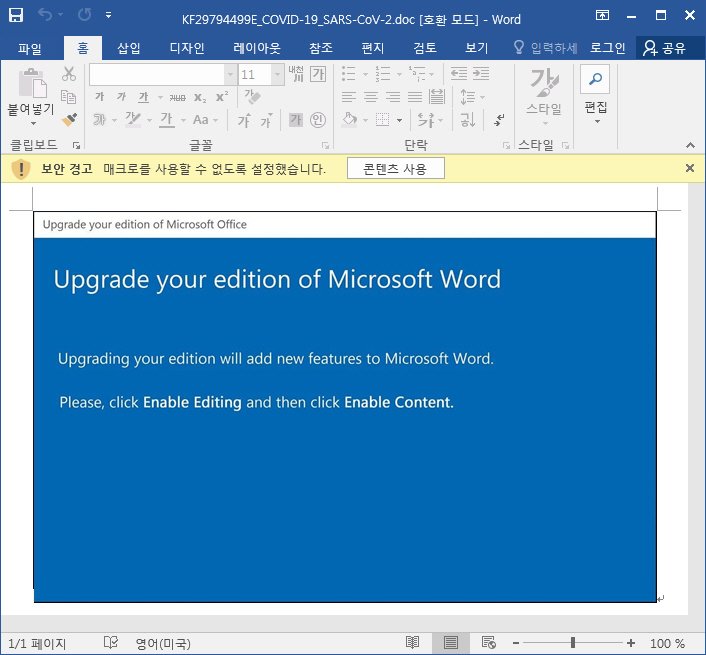Viewport: 706px width, 655px height.
Task: Toggle superscript x²
Action: click(x=222, y=97)
